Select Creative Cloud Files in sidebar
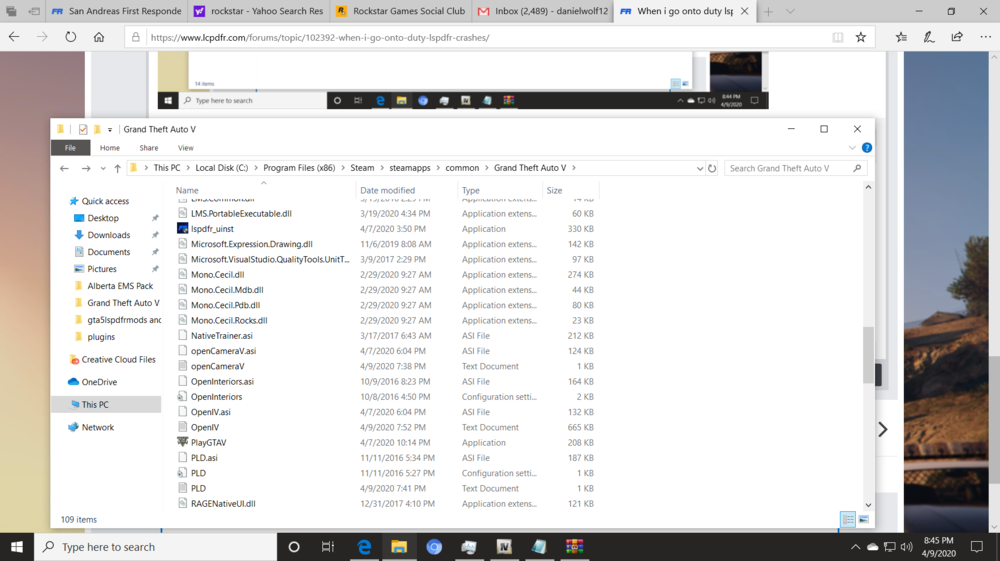This screenshot has height=561, width=1000. click(118, 360)
